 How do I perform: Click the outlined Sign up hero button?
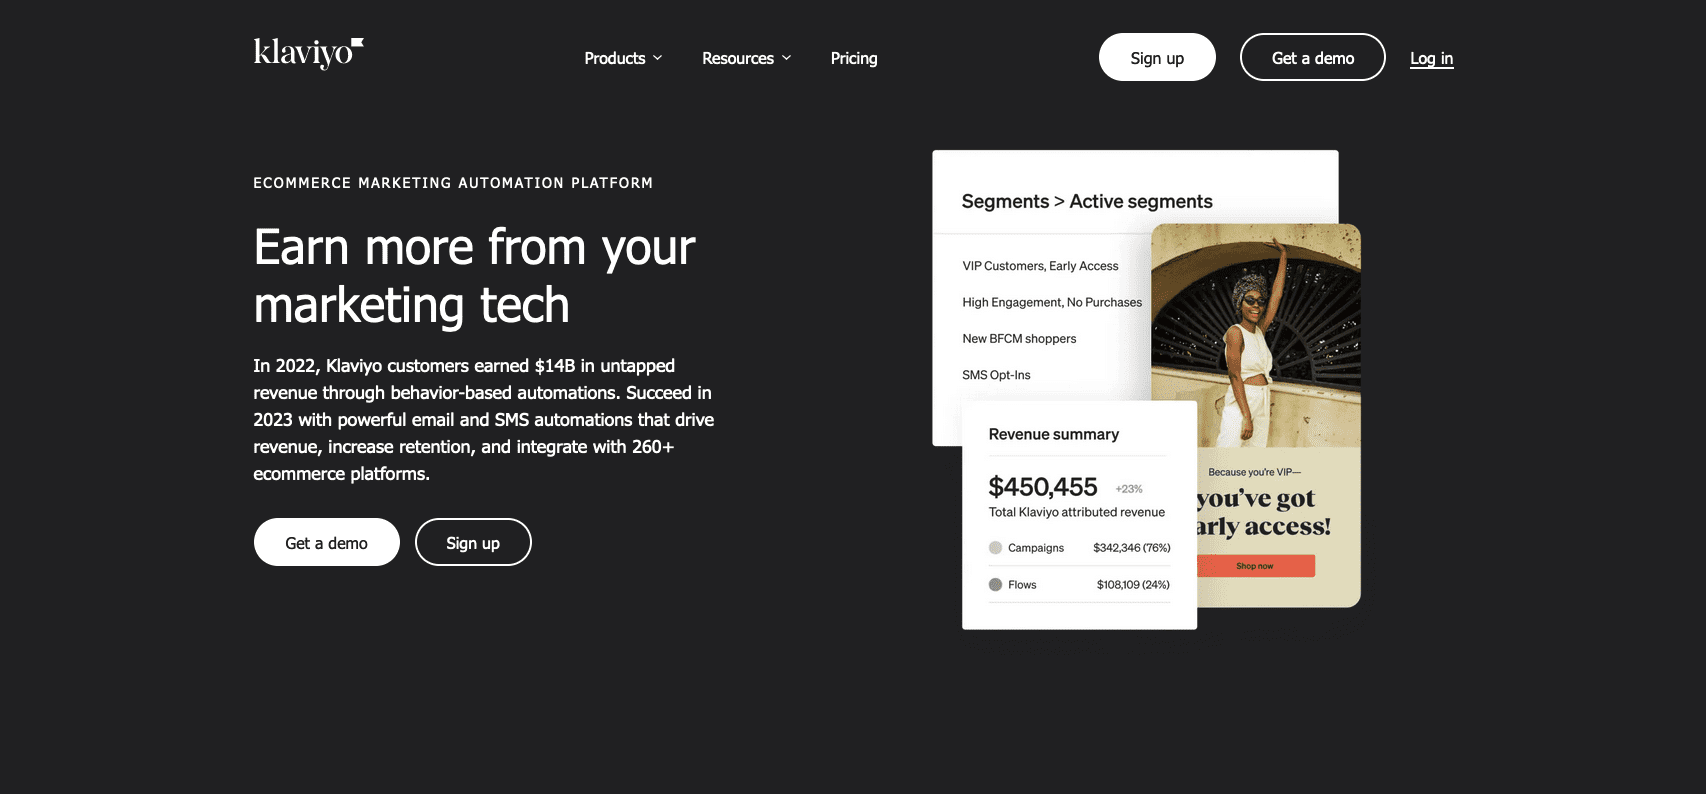pos(473,542)
